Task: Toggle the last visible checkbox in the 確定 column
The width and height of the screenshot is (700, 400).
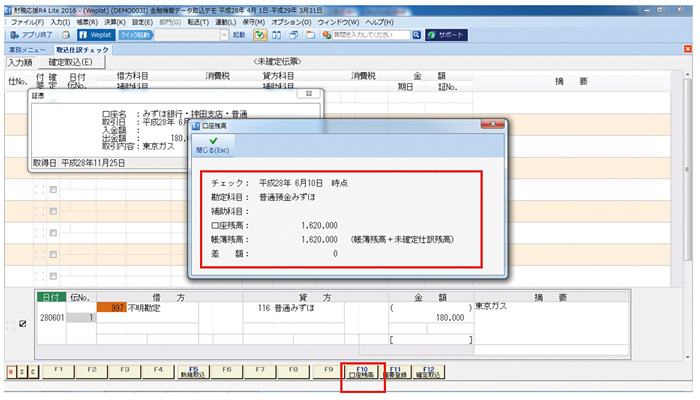Action: click(x=53, y=276)
